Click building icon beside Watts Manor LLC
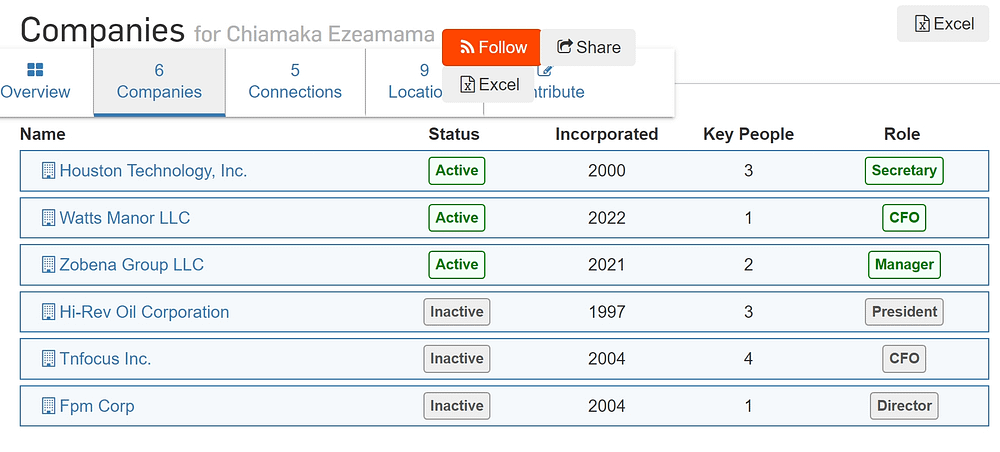 click(48, 218)
